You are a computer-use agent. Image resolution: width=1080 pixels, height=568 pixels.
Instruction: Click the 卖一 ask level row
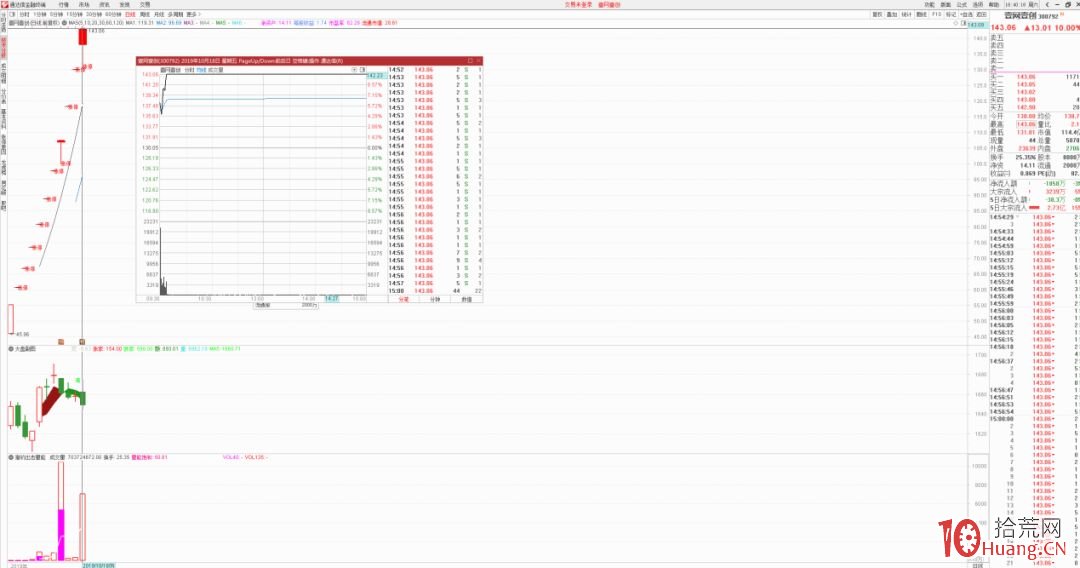1035,70
